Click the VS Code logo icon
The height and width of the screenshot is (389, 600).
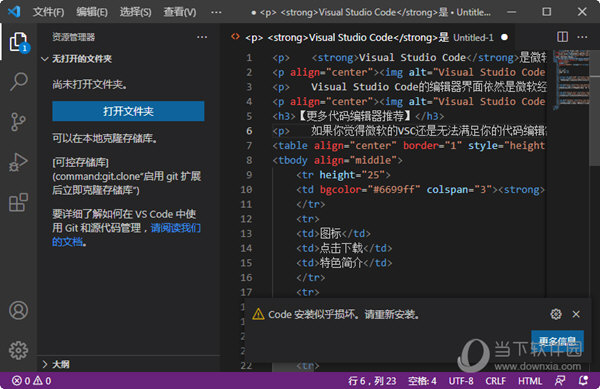coord(14,11)
